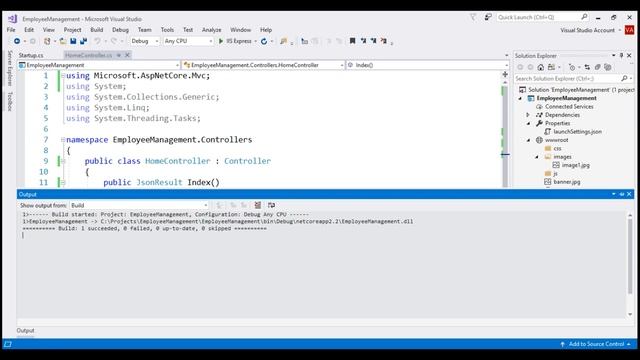This screenshot has width=640, height=360.
Task: Open the Index() member navigation dropdown
Action: coord(427,65)
